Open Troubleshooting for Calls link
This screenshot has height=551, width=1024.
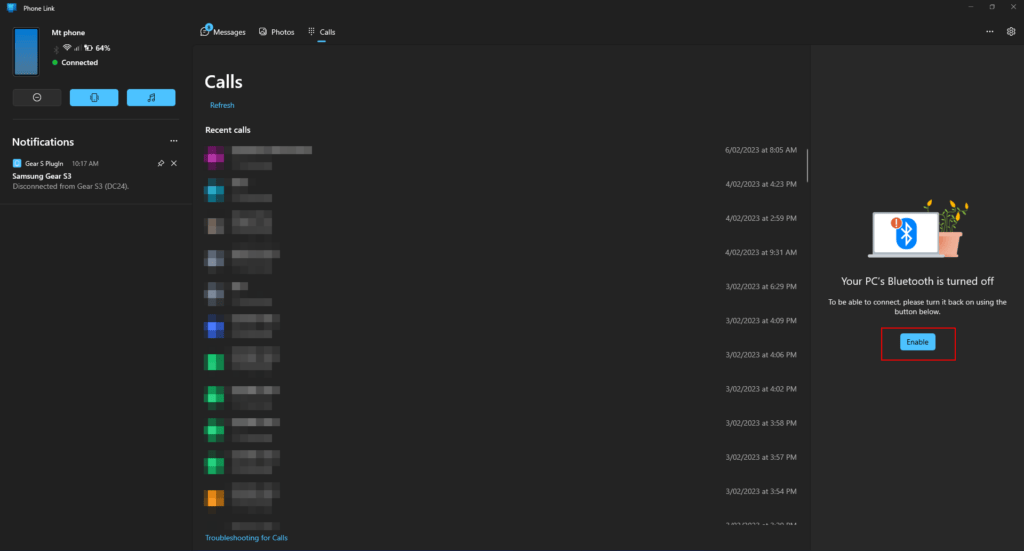(246, 538)
